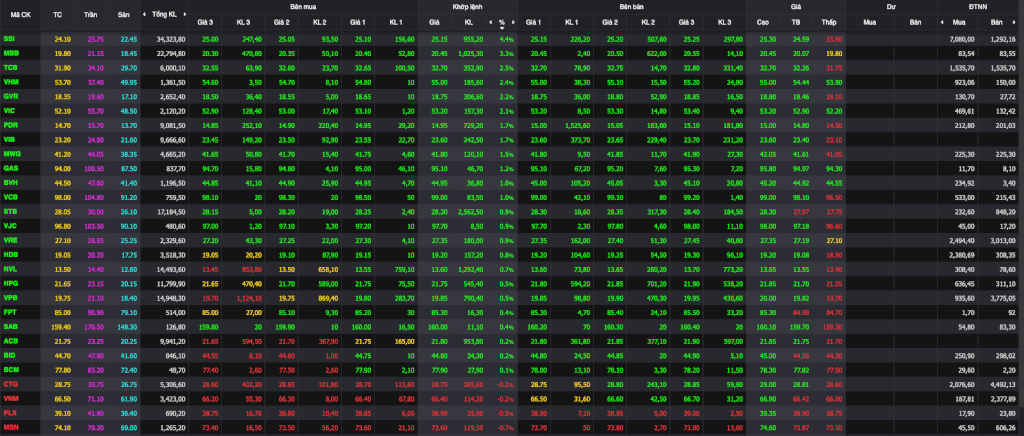The image size is (1024, 436).
Task: Select NVL ticker row
Action: point(10,268)
